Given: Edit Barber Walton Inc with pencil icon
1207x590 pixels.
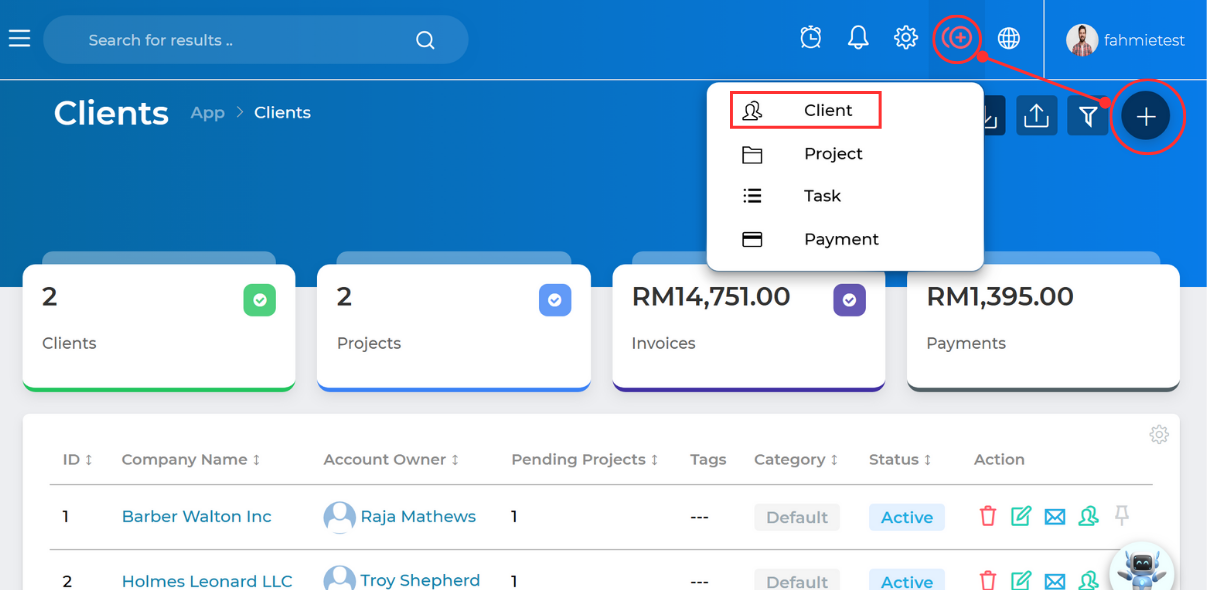Looking at the screenshot, I should pyautogui.click(x=1021, y=516).
